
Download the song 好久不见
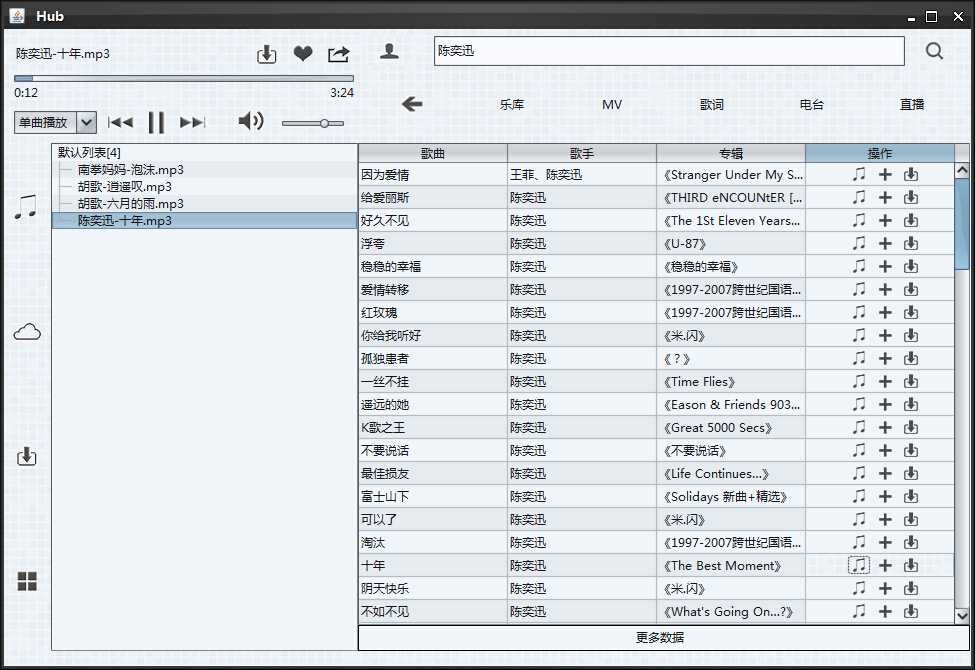click(x=911, y=220)
